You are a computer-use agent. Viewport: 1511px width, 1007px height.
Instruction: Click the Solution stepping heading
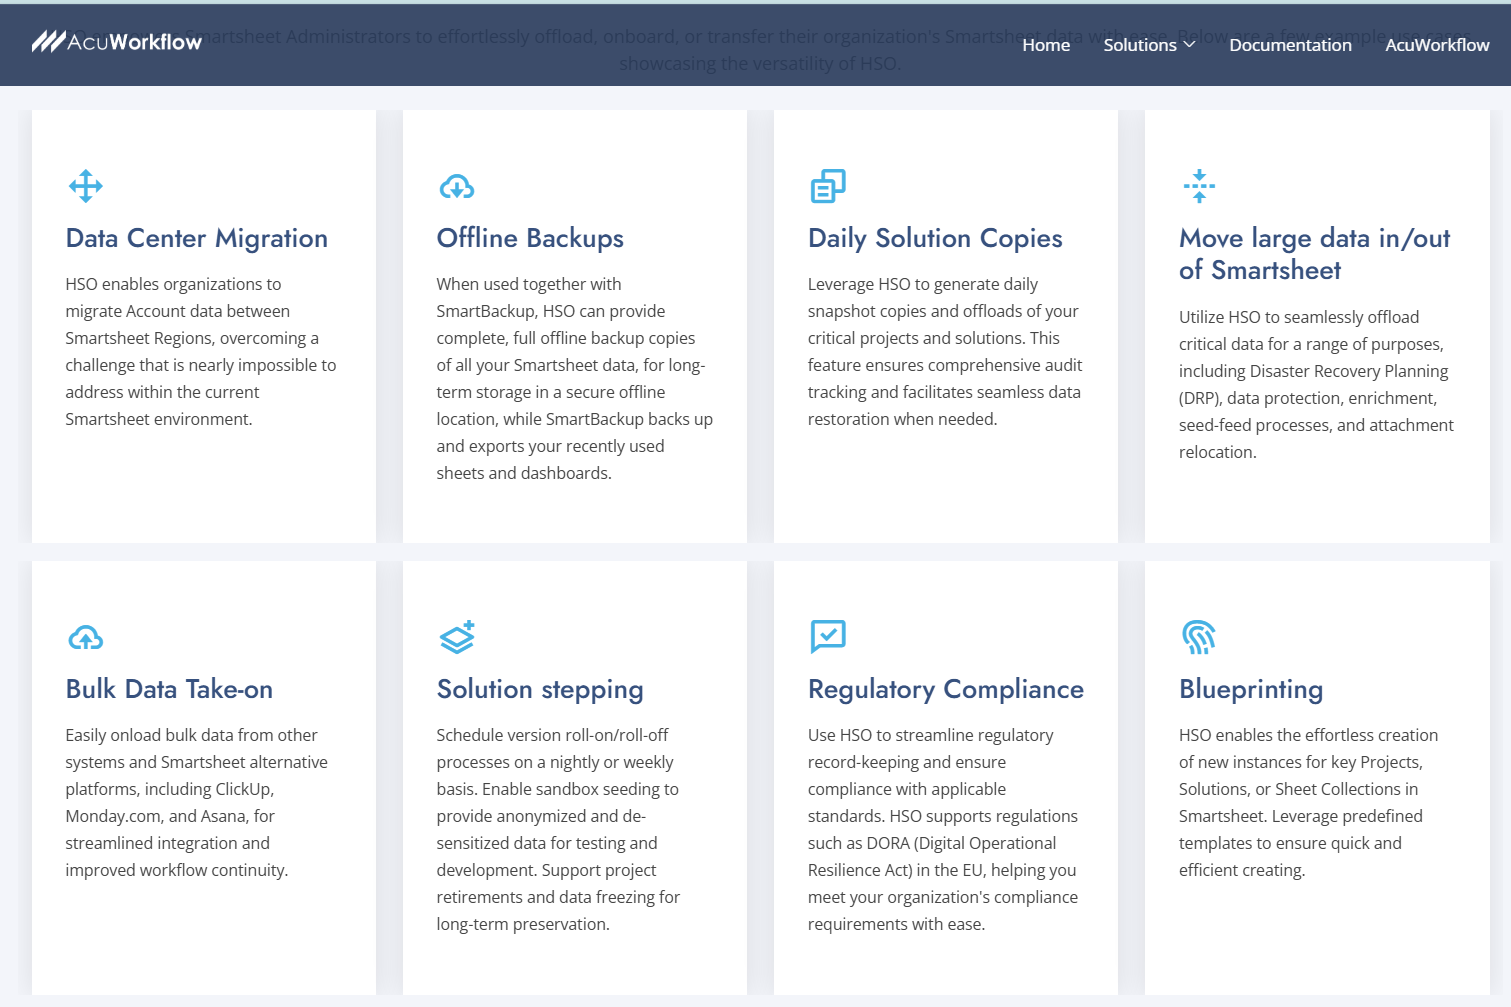(540, 689)
